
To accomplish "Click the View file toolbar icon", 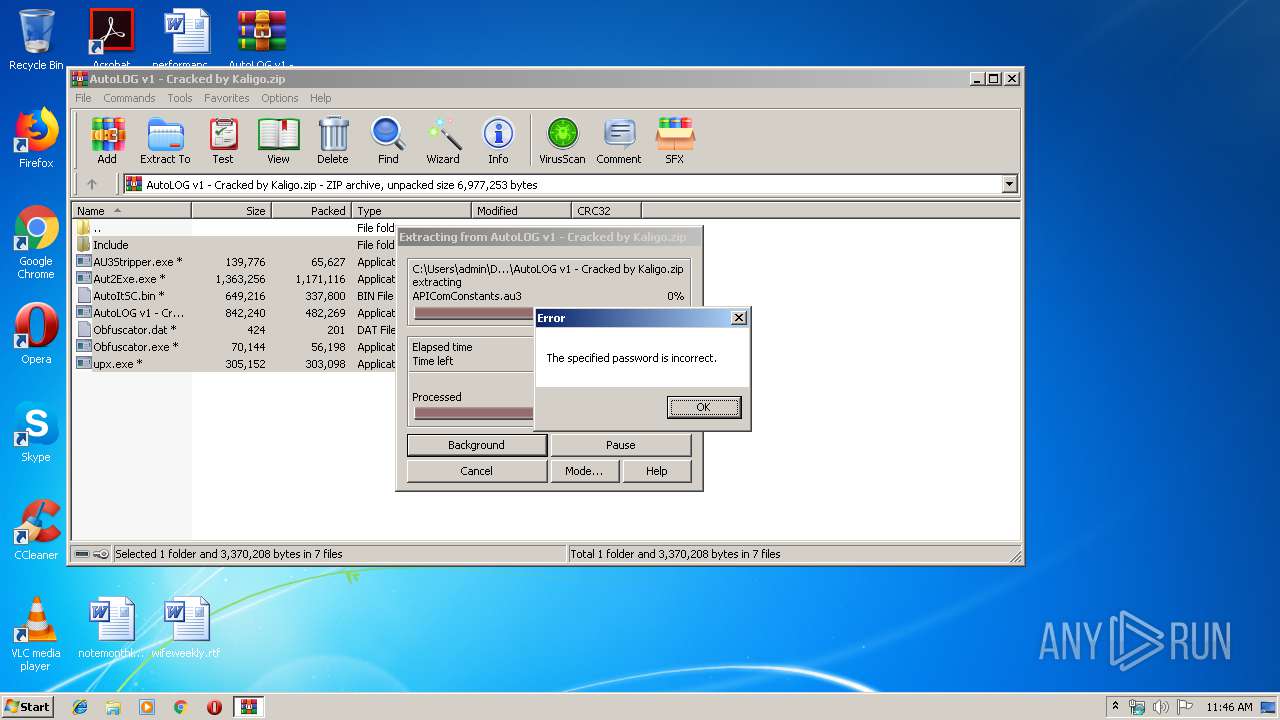I will pyautogui.click(x=278, y=141).
